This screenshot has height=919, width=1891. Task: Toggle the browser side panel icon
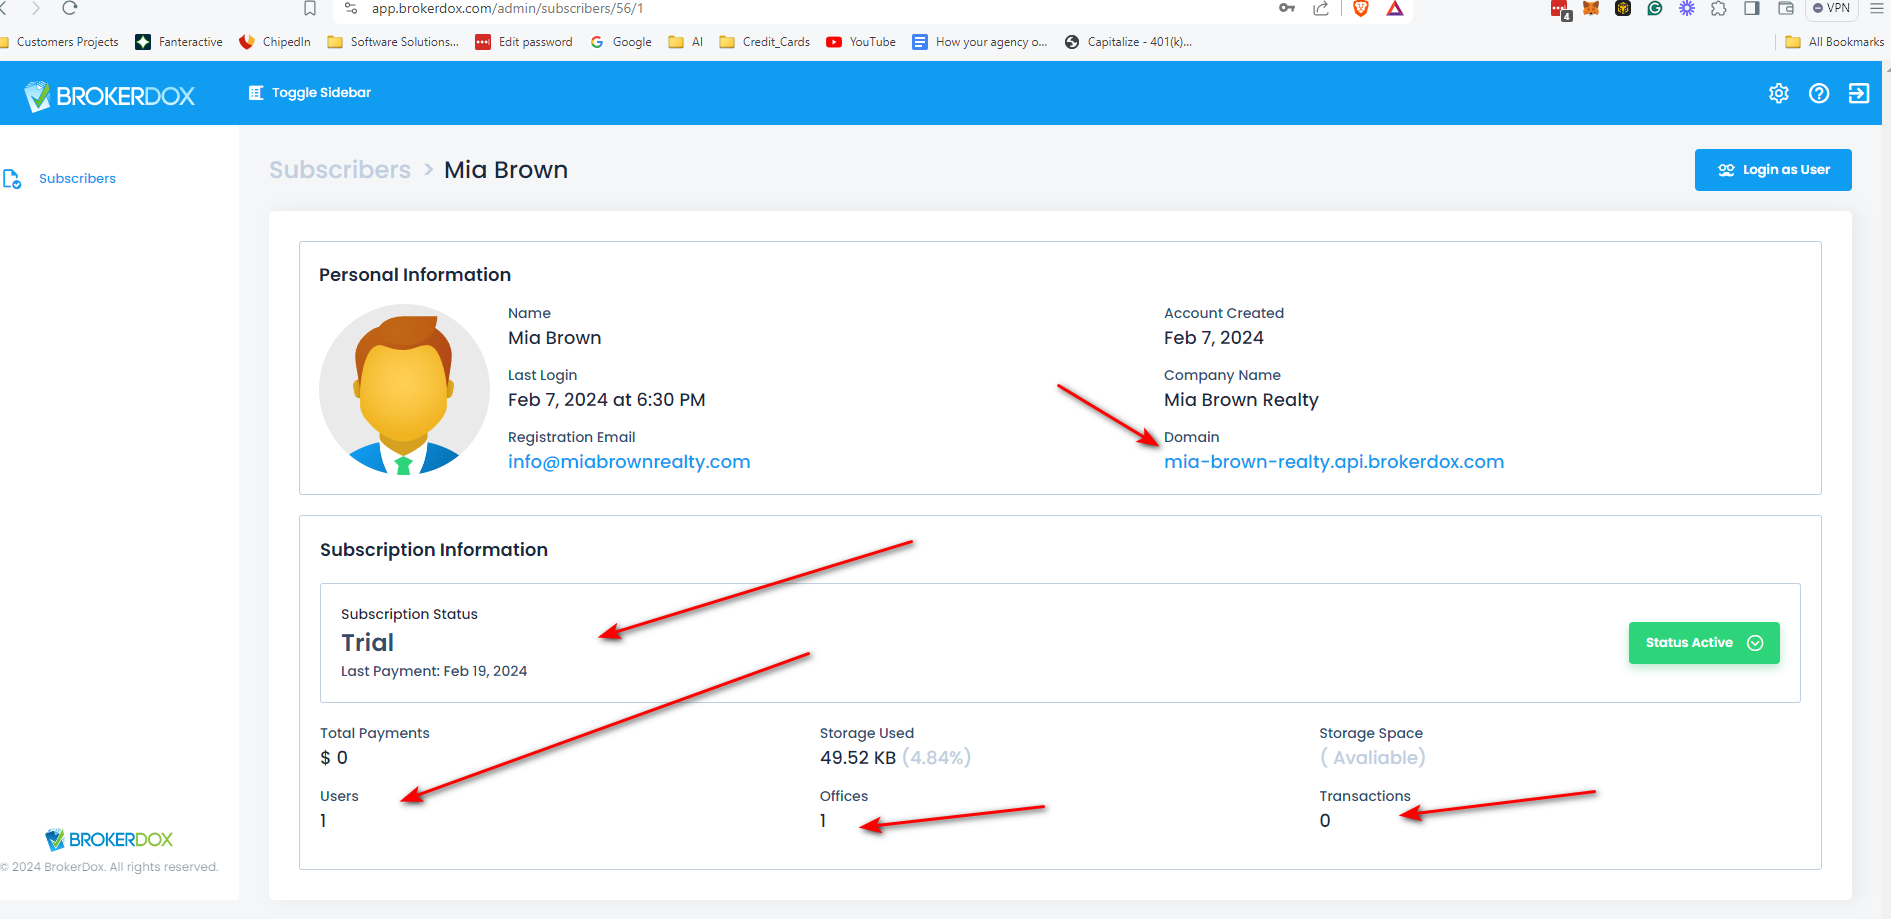pos(1752,8)
